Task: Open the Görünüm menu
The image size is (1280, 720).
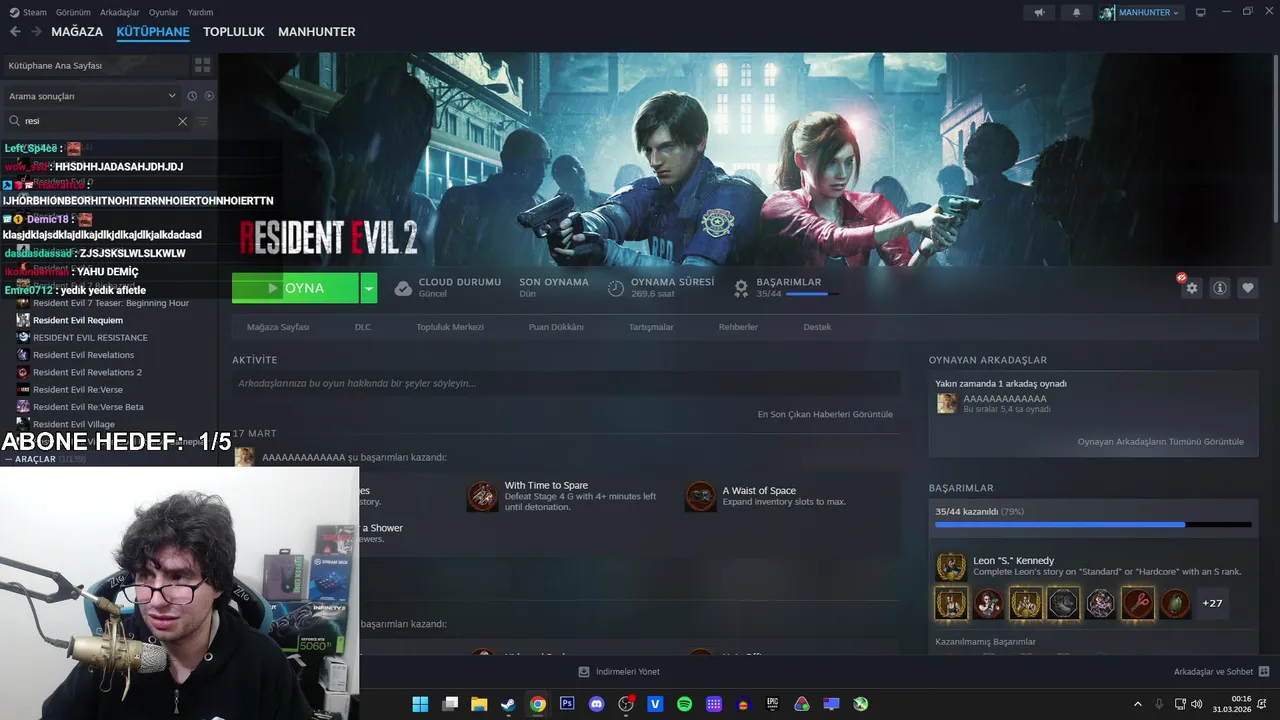Action: pos(73,12)
